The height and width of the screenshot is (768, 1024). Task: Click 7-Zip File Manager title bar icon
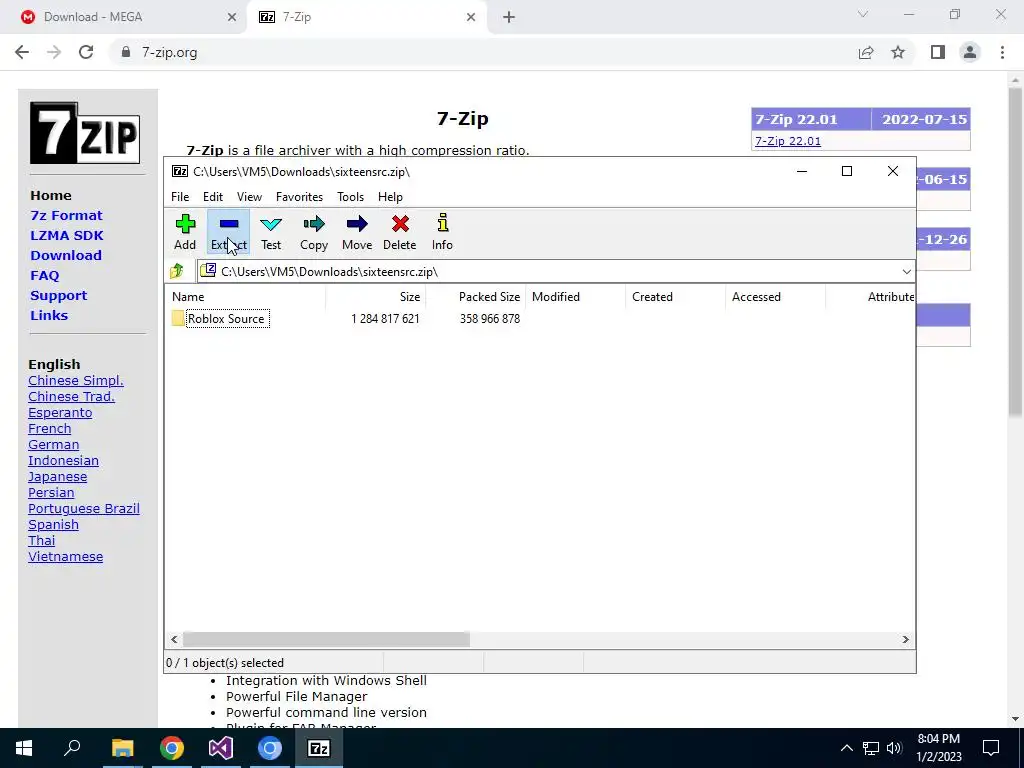coord(180,171)
